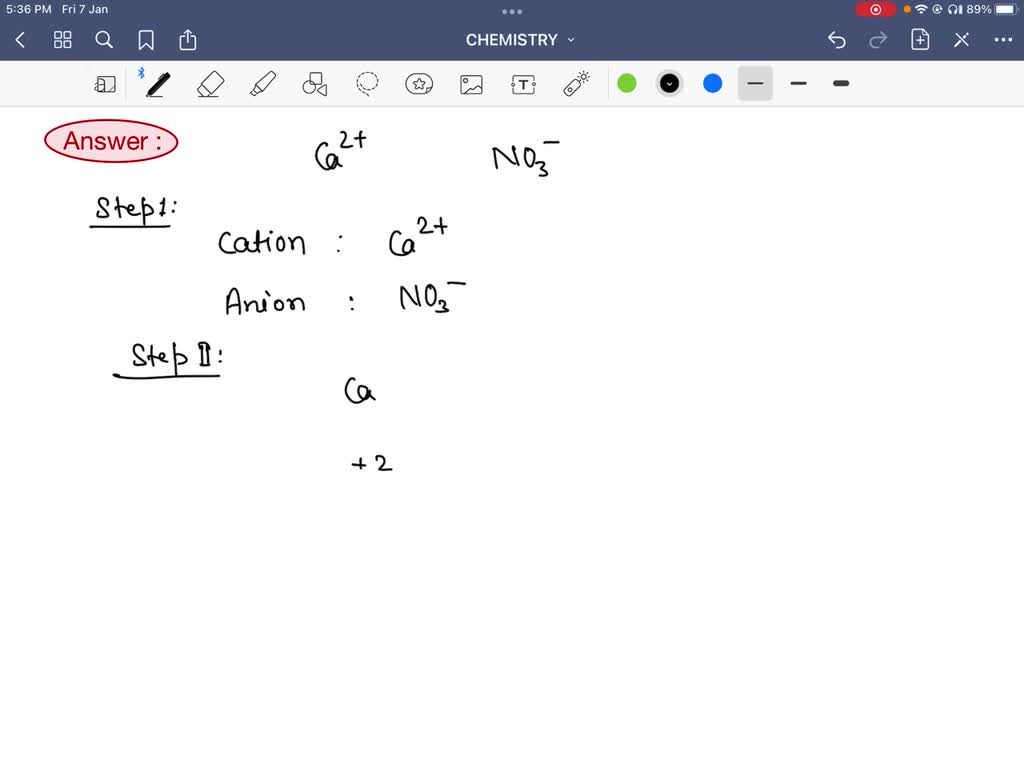Screen dimensions: 1024x768
Task: Select the Eraser tool
Action: click(210, 84)
